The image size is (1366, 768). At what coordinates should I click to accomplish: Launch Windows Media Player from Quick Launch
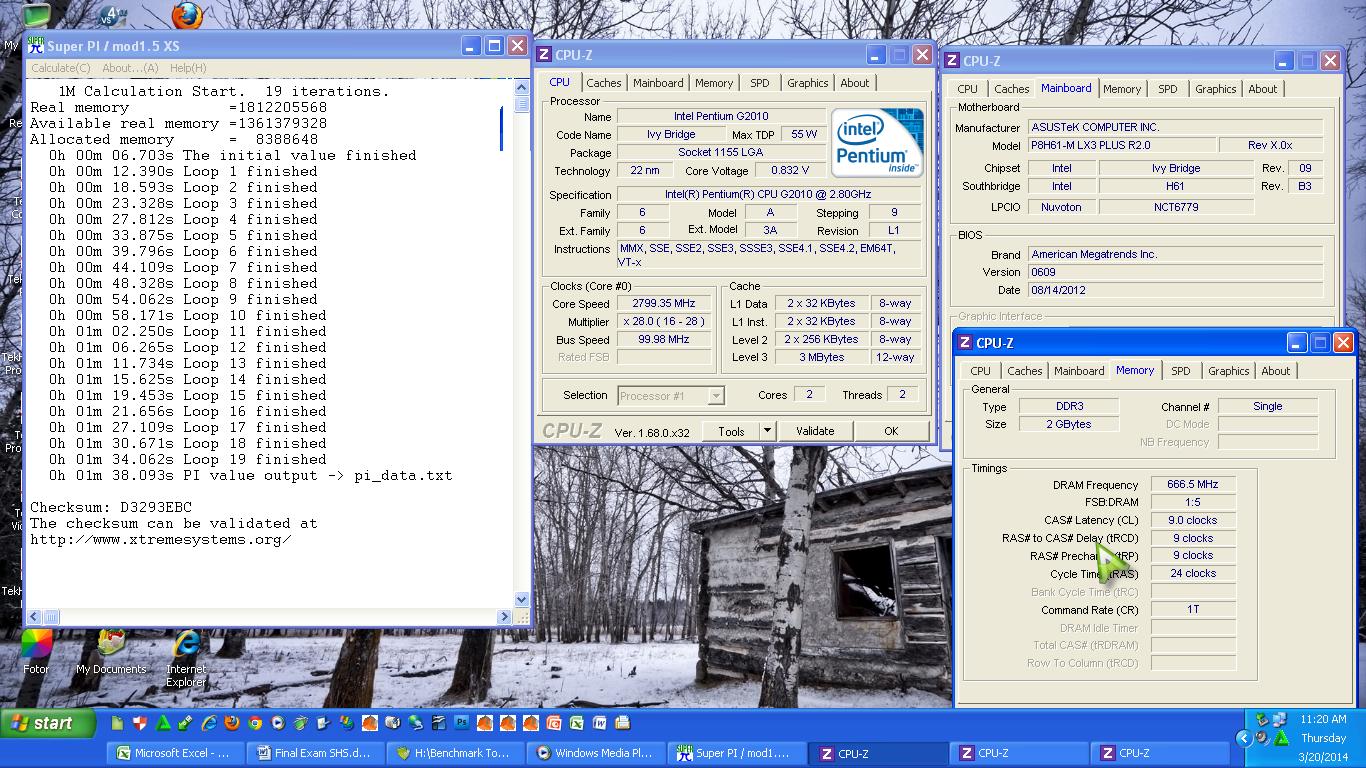tap(278, 723)
